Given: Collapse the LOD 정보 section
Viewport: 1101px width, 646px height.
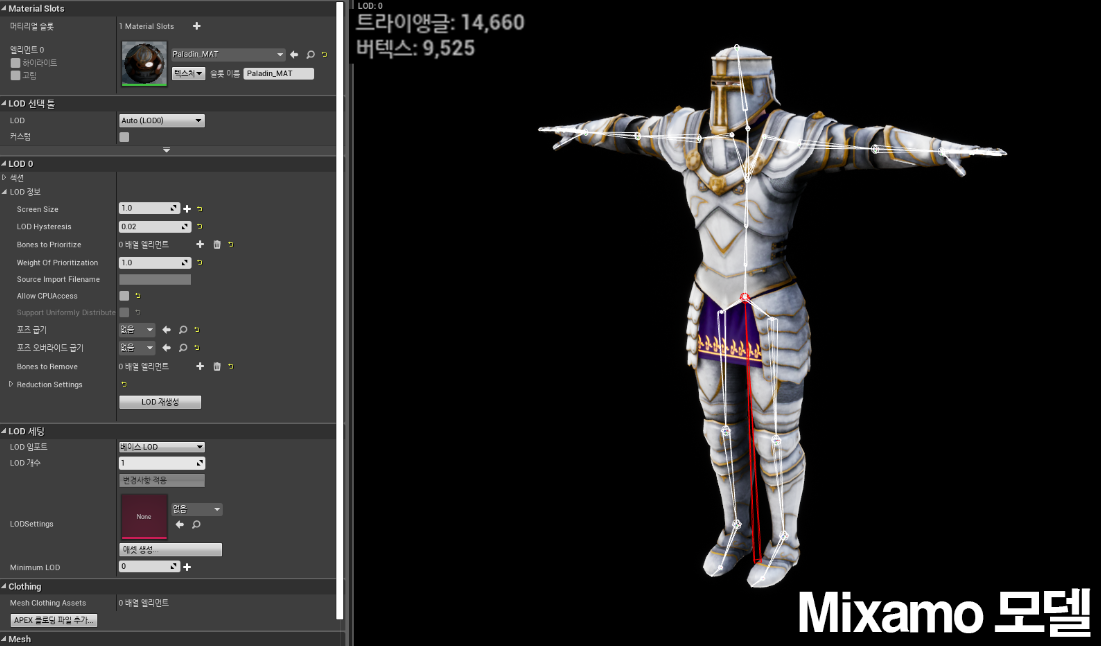Looking at the screenshot, I should pyautogui.click(x=4, y=192).
